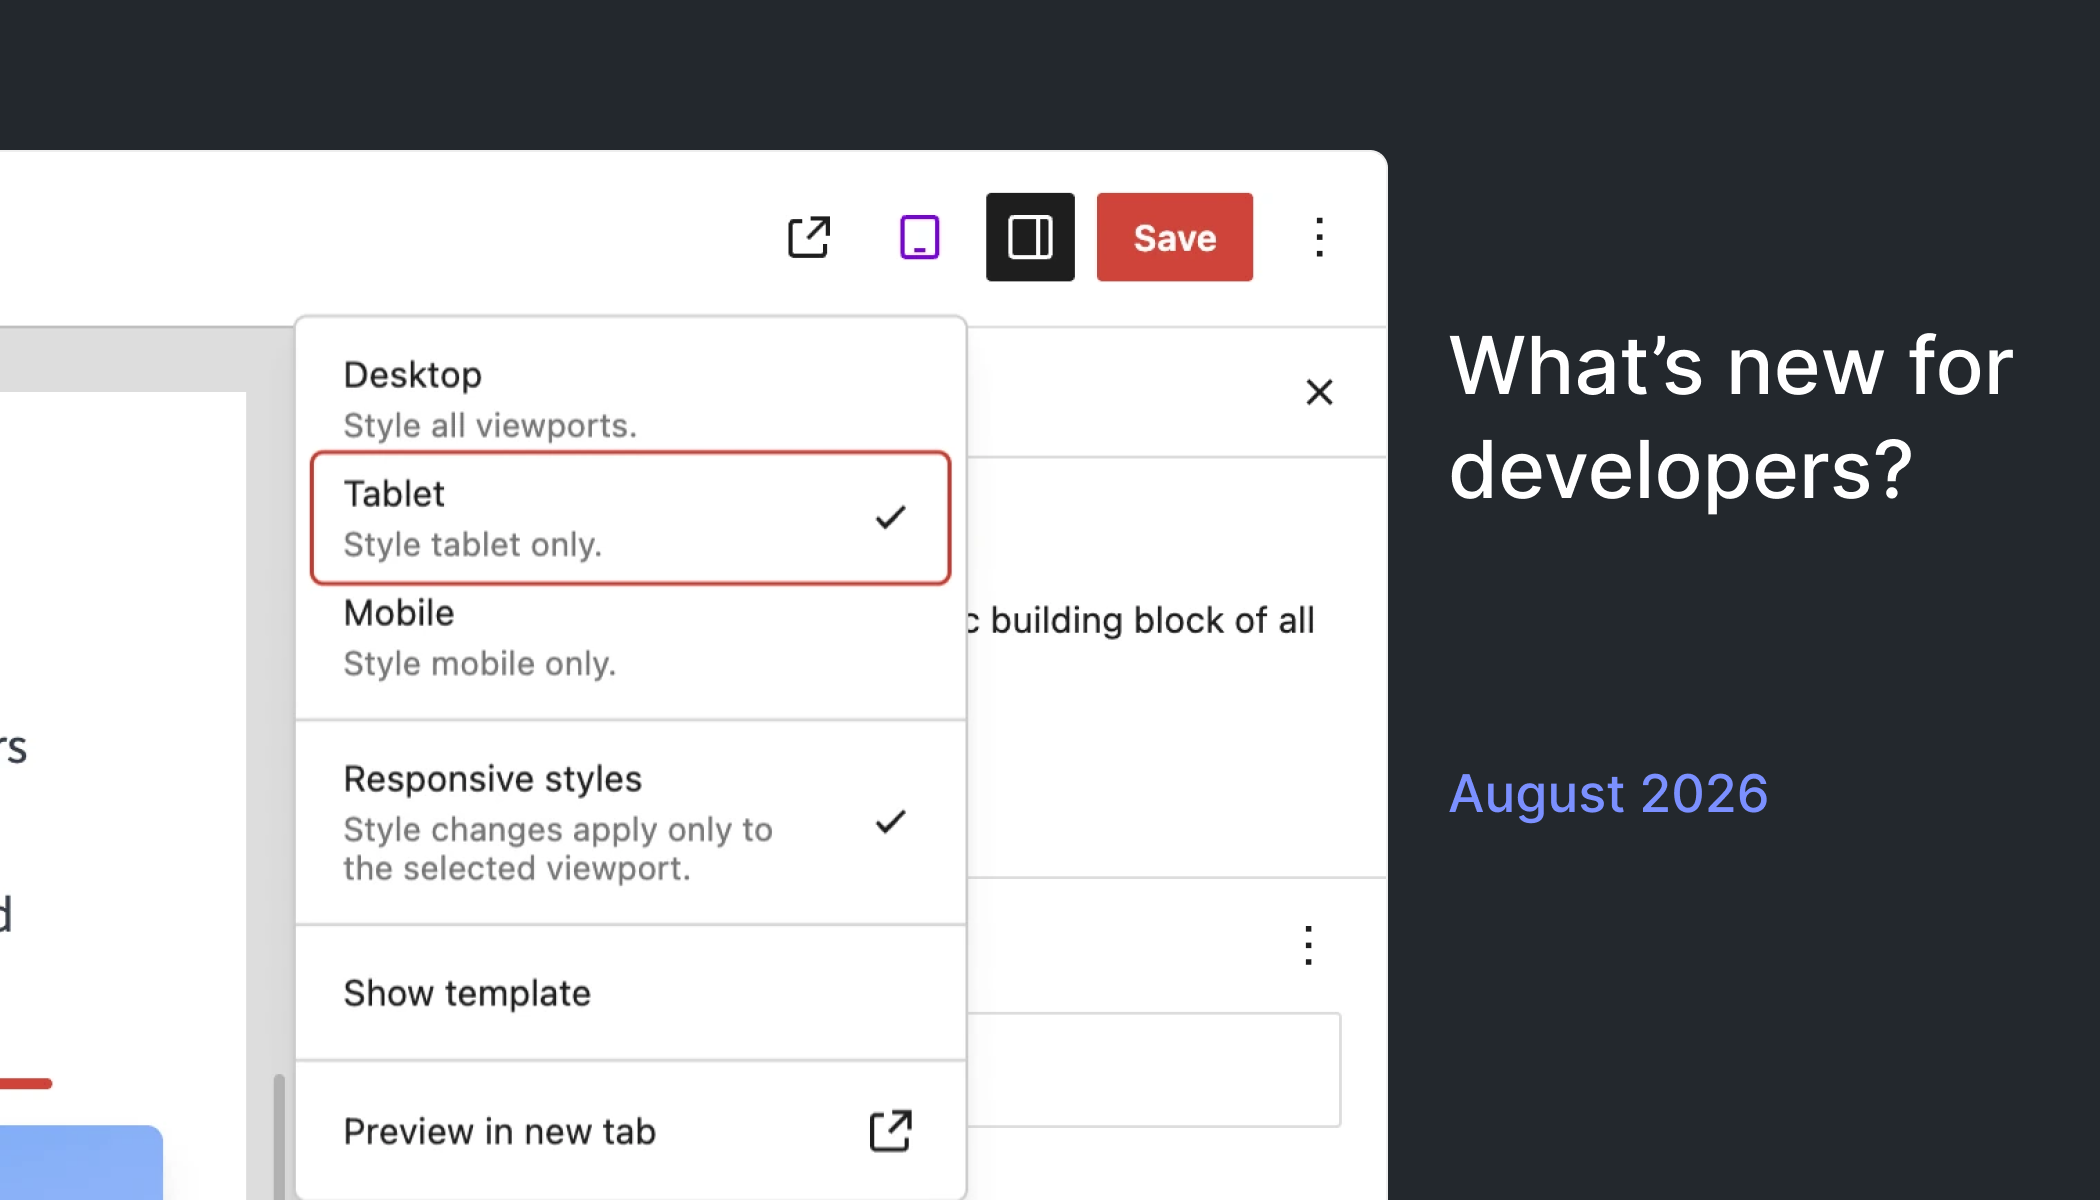
Task: Click the empty input field in the sidebar
Action: [1154, 1070]
